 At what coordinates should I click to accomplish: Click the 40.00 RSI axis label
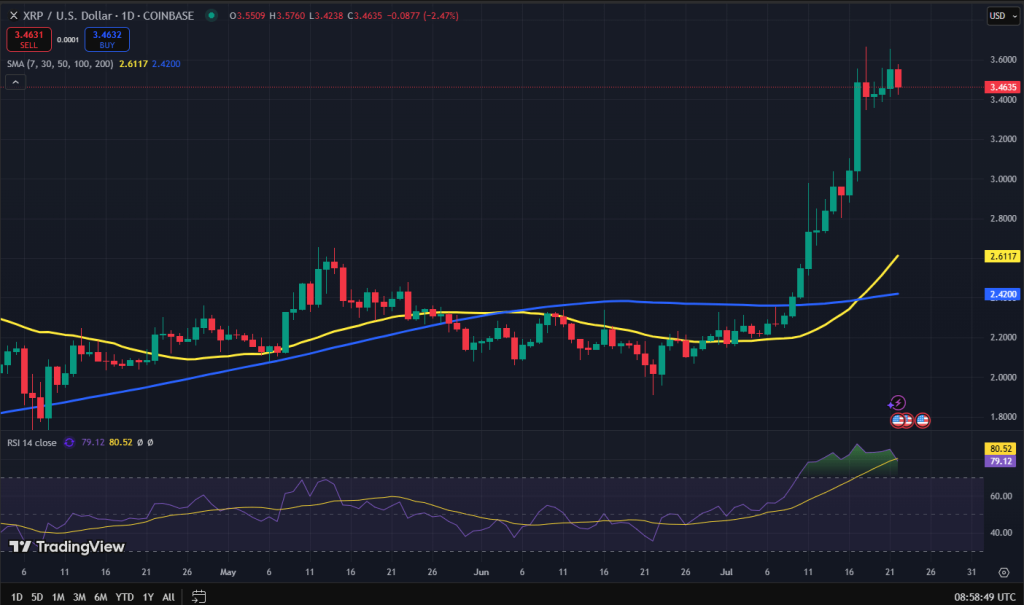point(1001,532)
